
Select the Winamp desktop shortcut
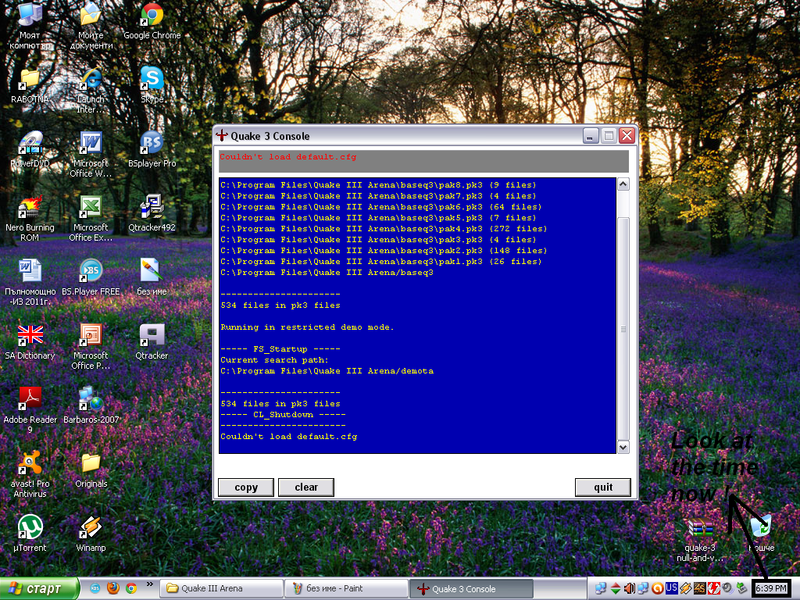[x=91, y=534]
